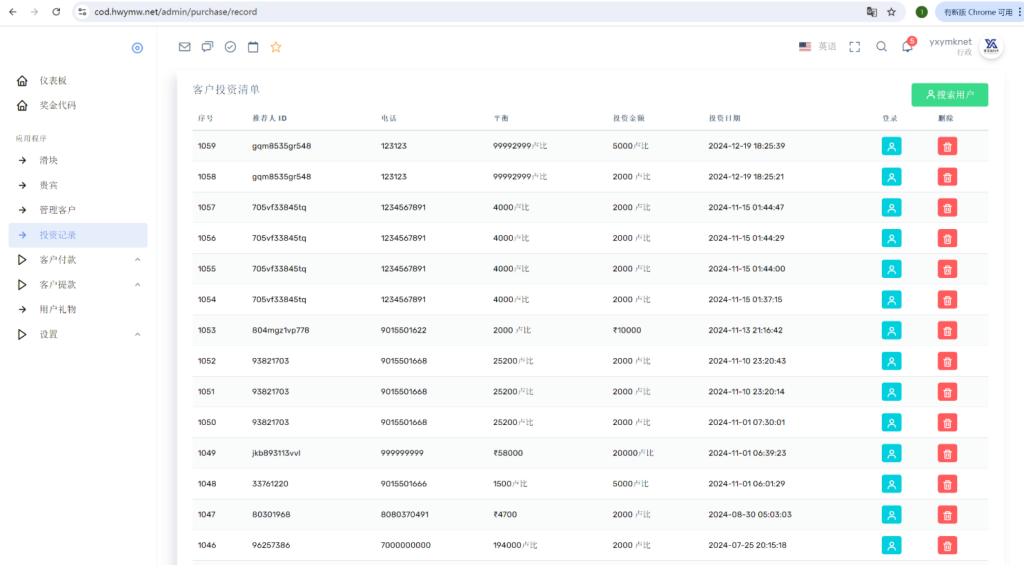
Task: Click phone 8080370491 in row 1047
Action: [x=404, y=514]
